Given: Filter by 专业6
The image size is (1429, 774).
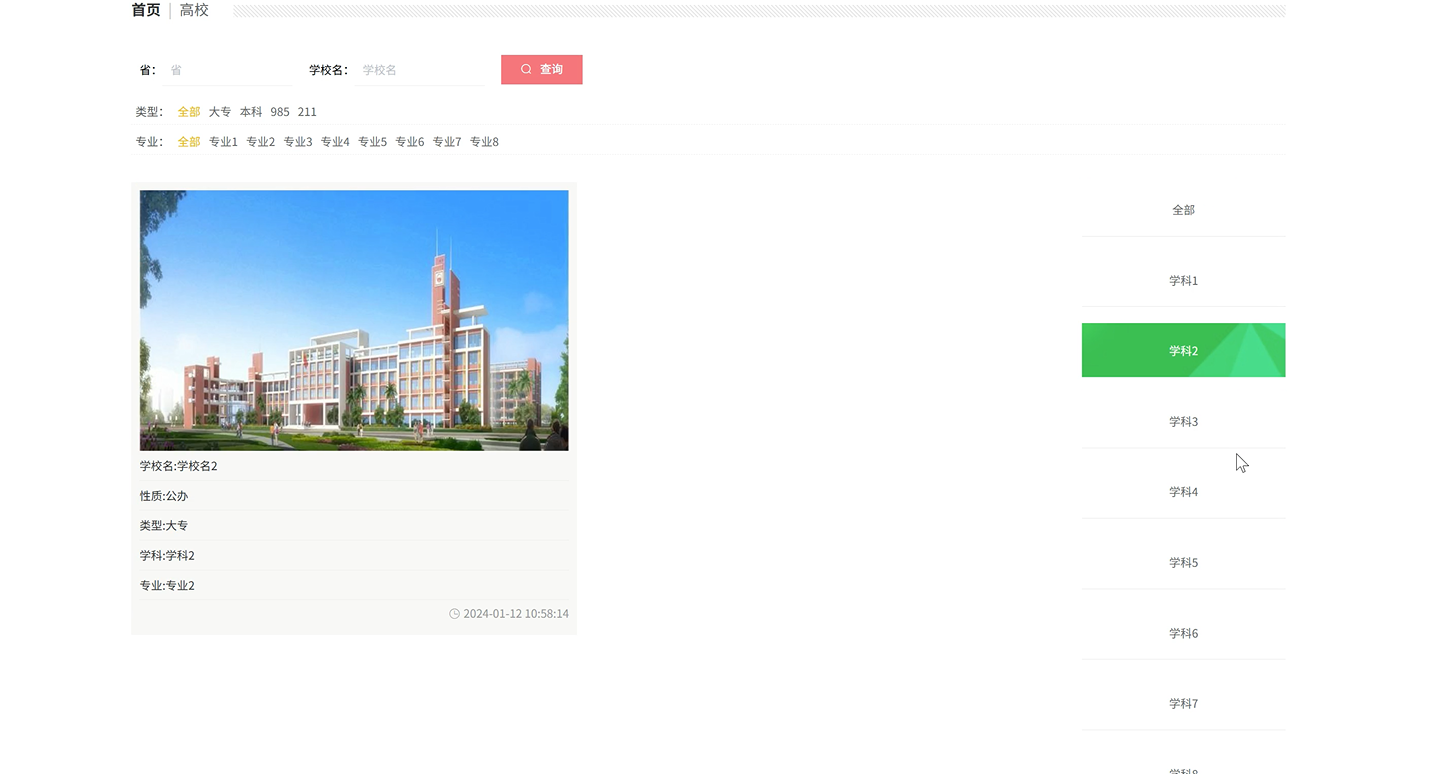Looking at the screenshot, I should (x=410, y=142).
